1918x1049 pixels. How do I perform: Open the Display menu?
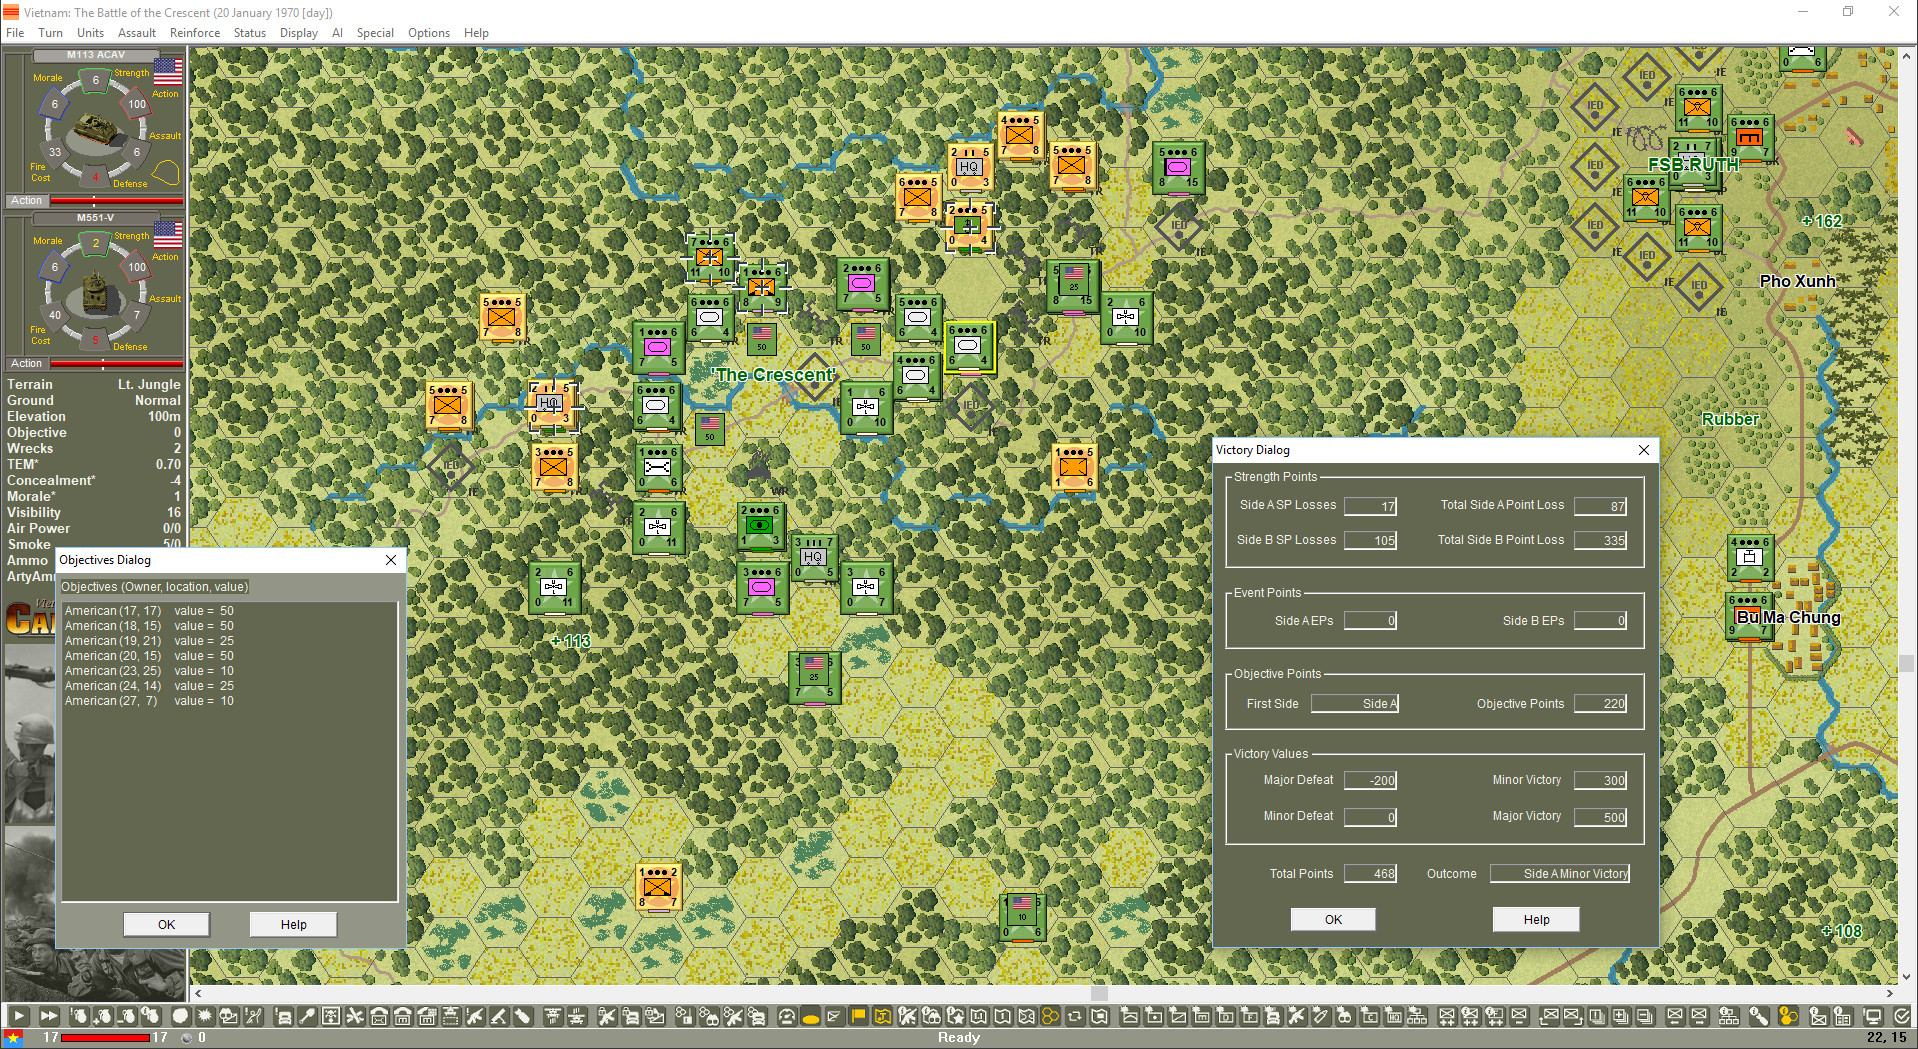[299, 33]
